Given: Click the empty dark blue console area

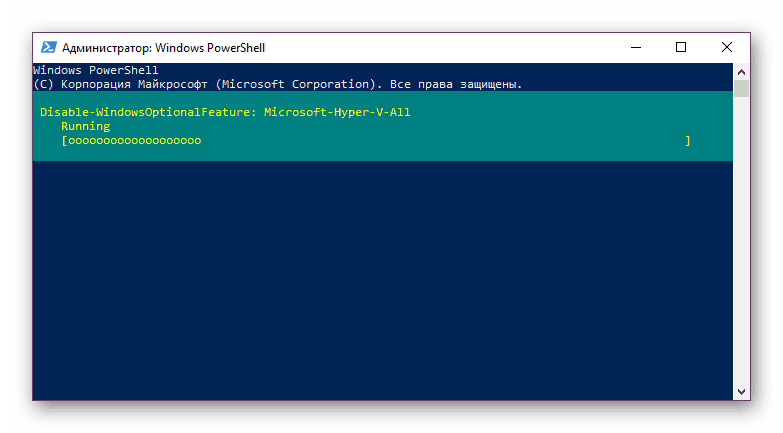Looking at the screenshot, I should click(380, 280).
